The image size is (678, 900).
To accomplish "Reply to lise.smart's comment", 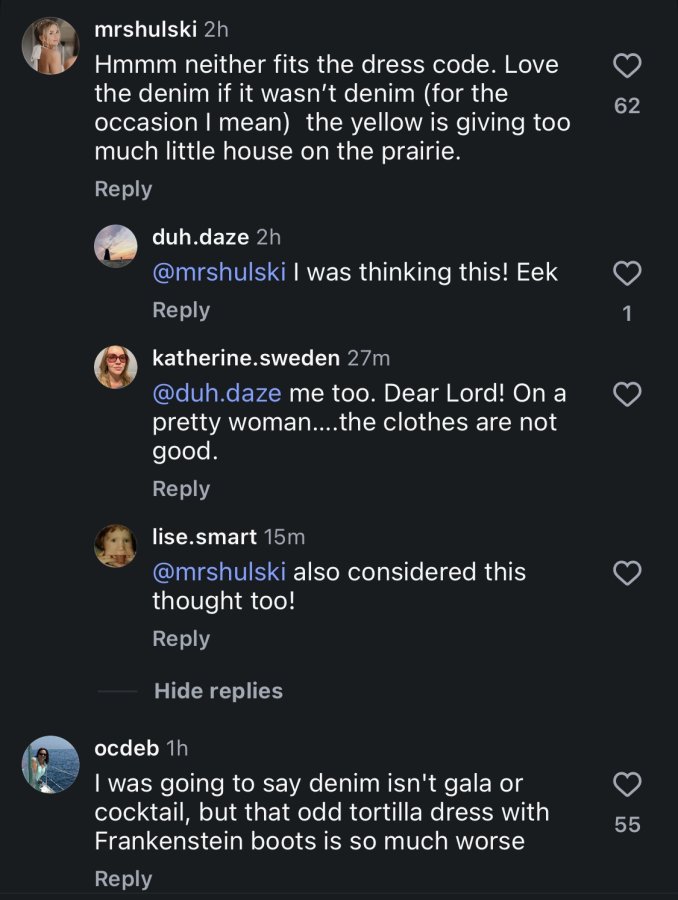I will [x=181, y=639].
